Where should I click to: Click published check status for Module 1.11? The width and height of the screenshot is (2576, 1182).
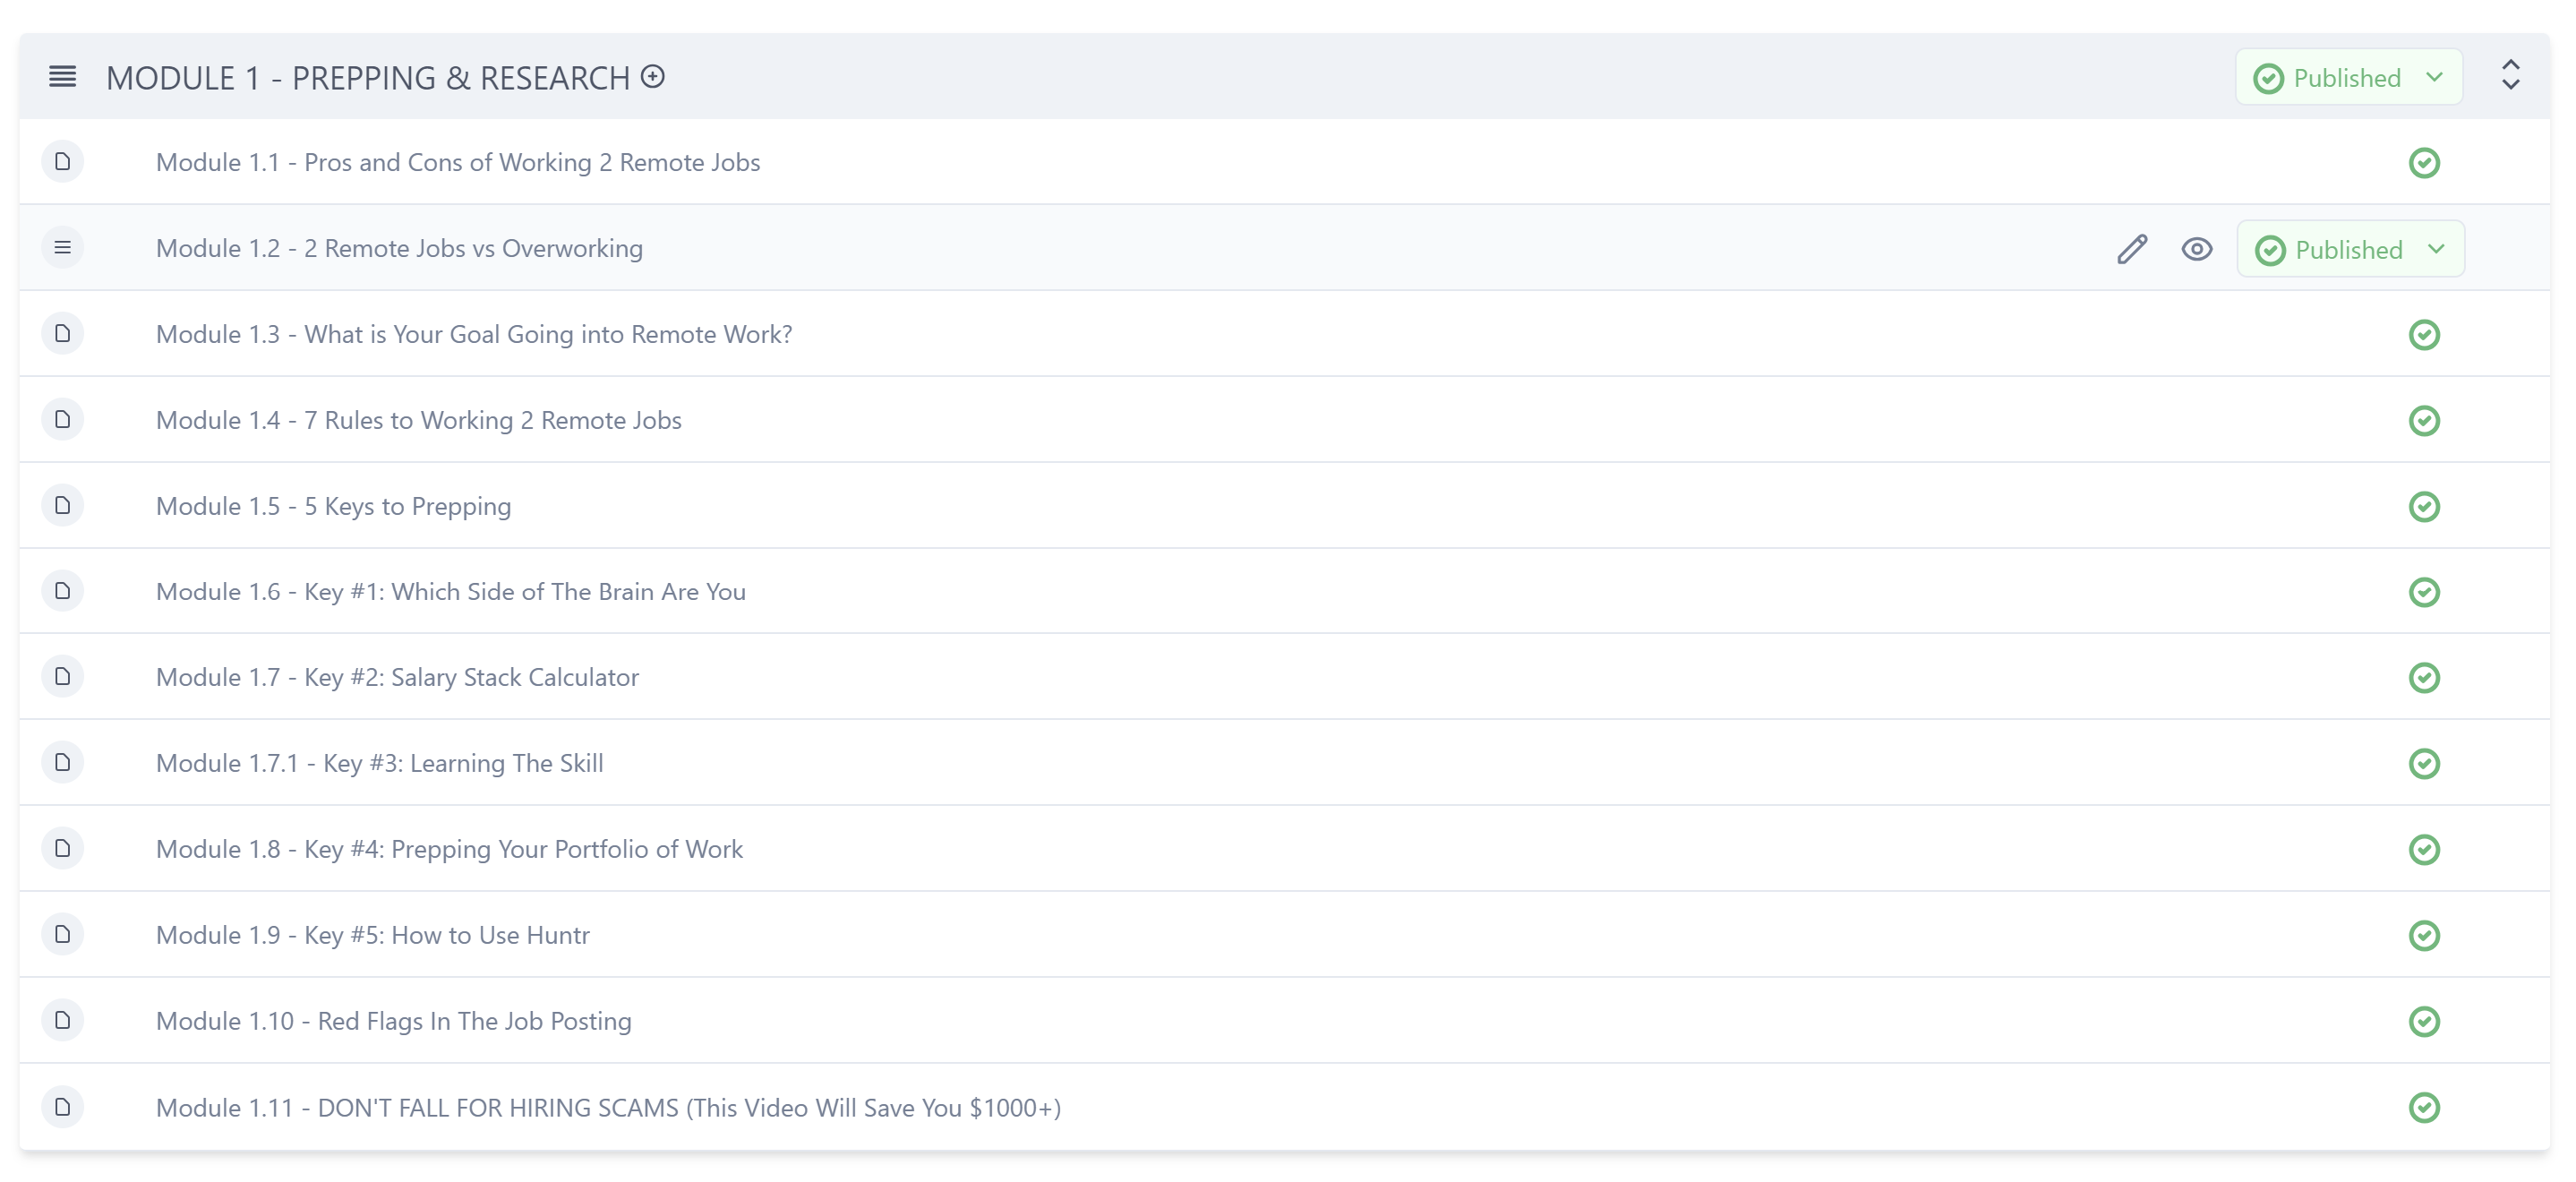2424,1108
